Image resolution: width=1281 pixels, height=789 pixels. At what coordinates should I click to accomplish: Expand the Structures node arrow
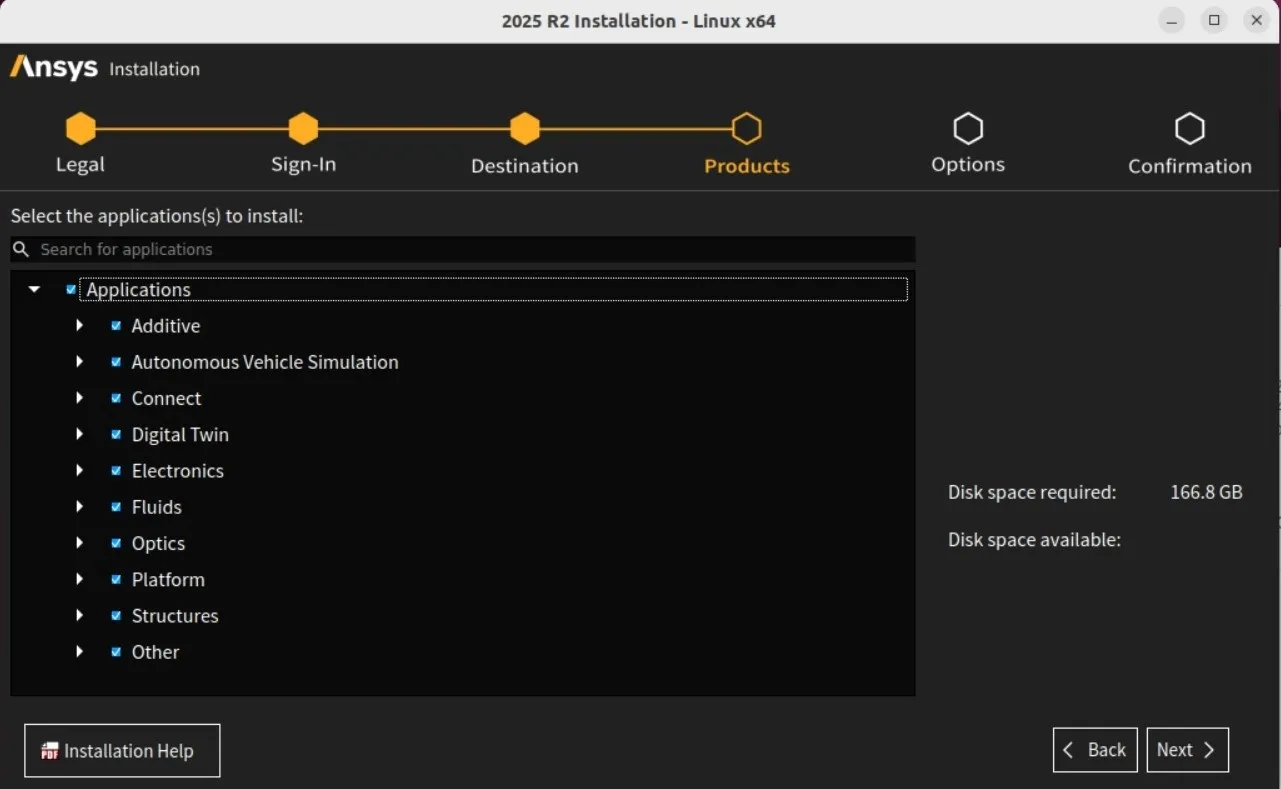(x=80, y=616)
